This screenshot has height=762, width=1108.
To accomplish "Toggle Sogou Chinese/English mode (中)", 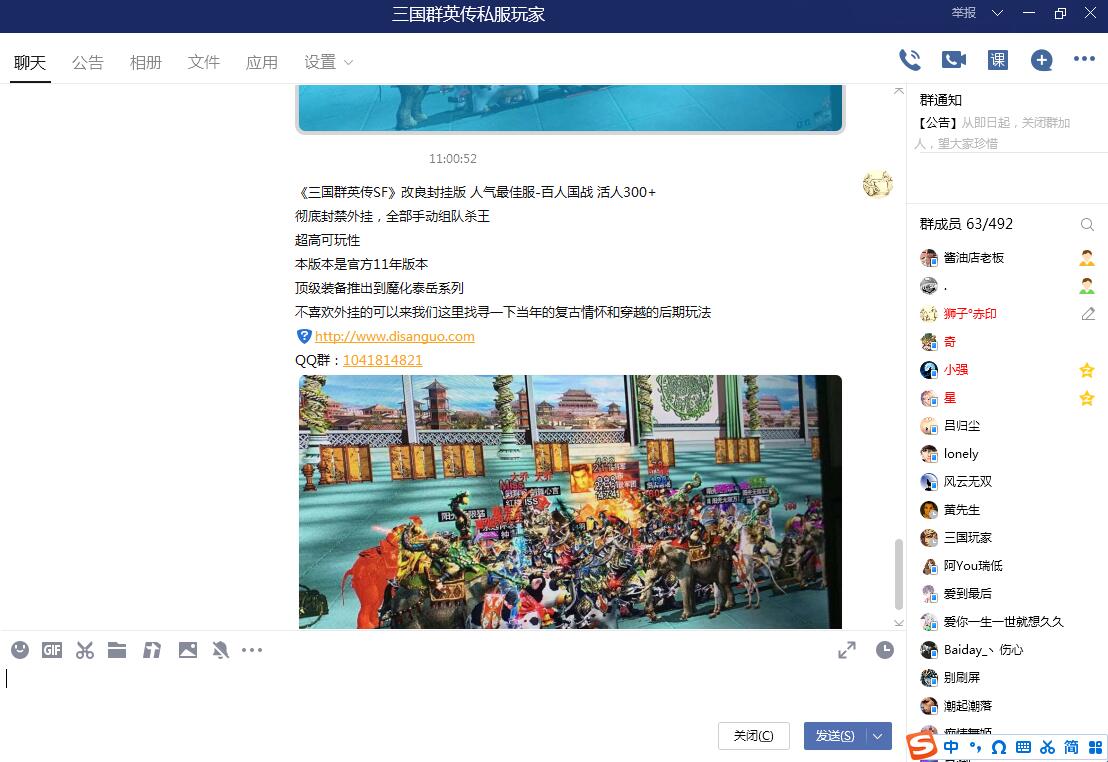I will (x=951, y=747).
